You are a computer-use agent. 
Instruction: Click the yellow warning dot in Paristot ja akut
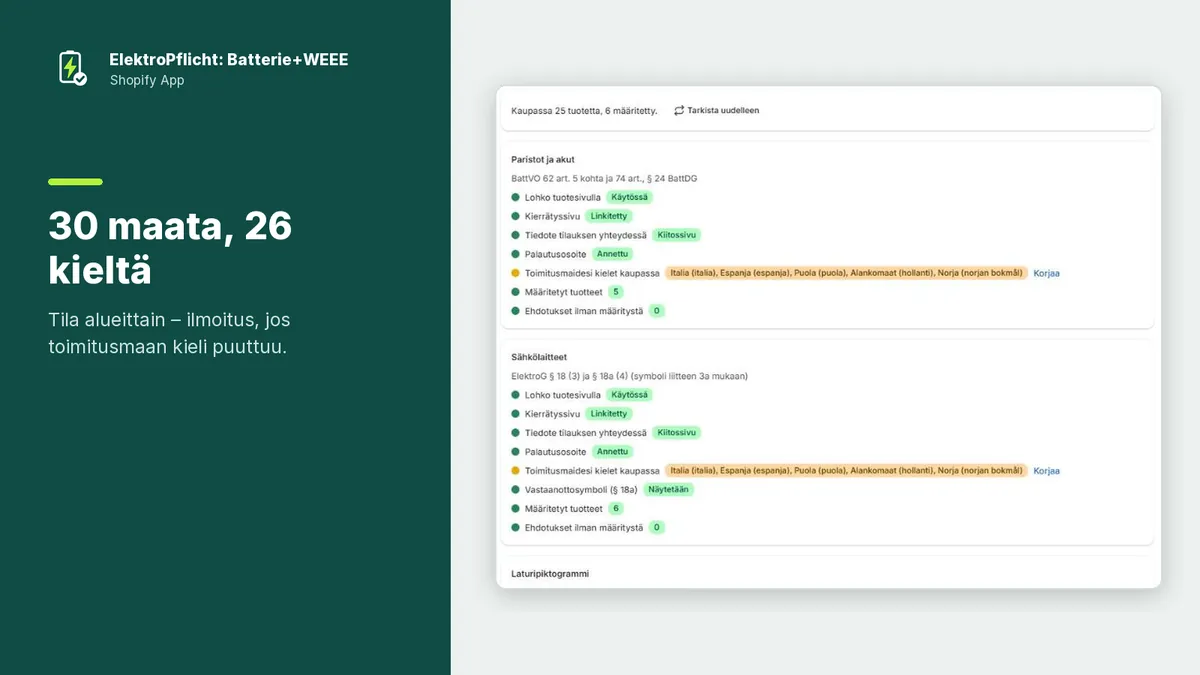pyautogui.click(x=516, y=273)
